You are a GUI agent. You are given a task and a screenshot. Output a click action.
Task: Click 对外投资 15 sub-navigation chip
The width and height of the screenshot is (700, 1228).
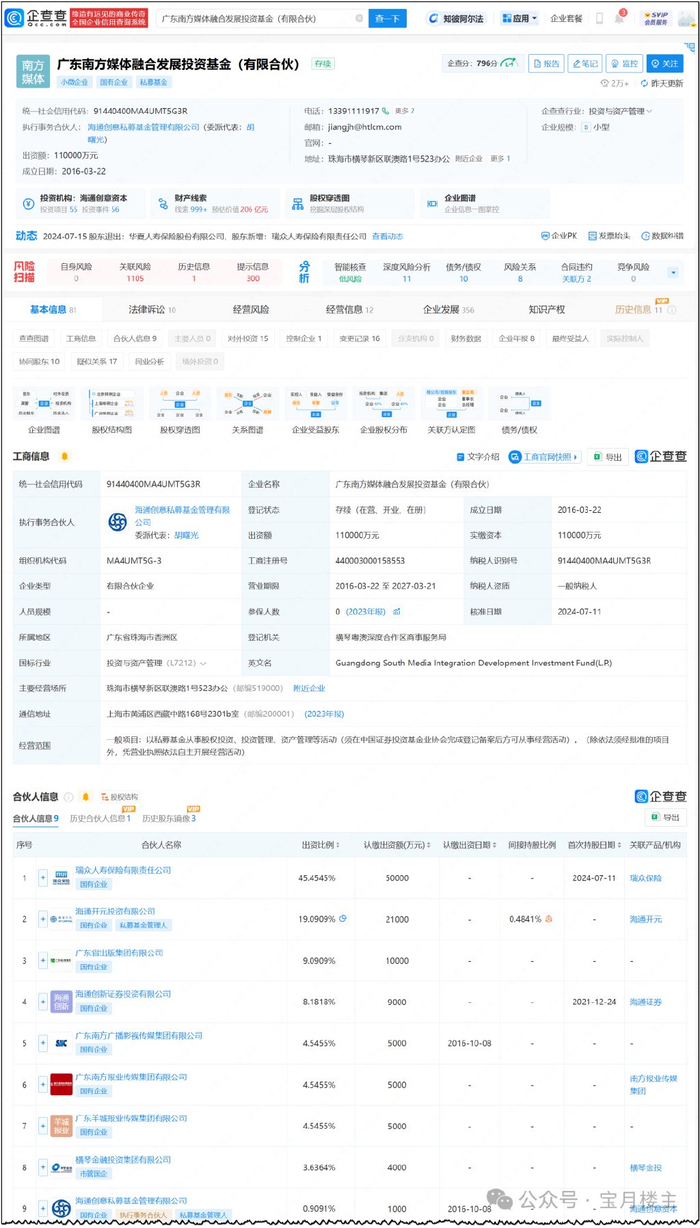click(248, 339)
